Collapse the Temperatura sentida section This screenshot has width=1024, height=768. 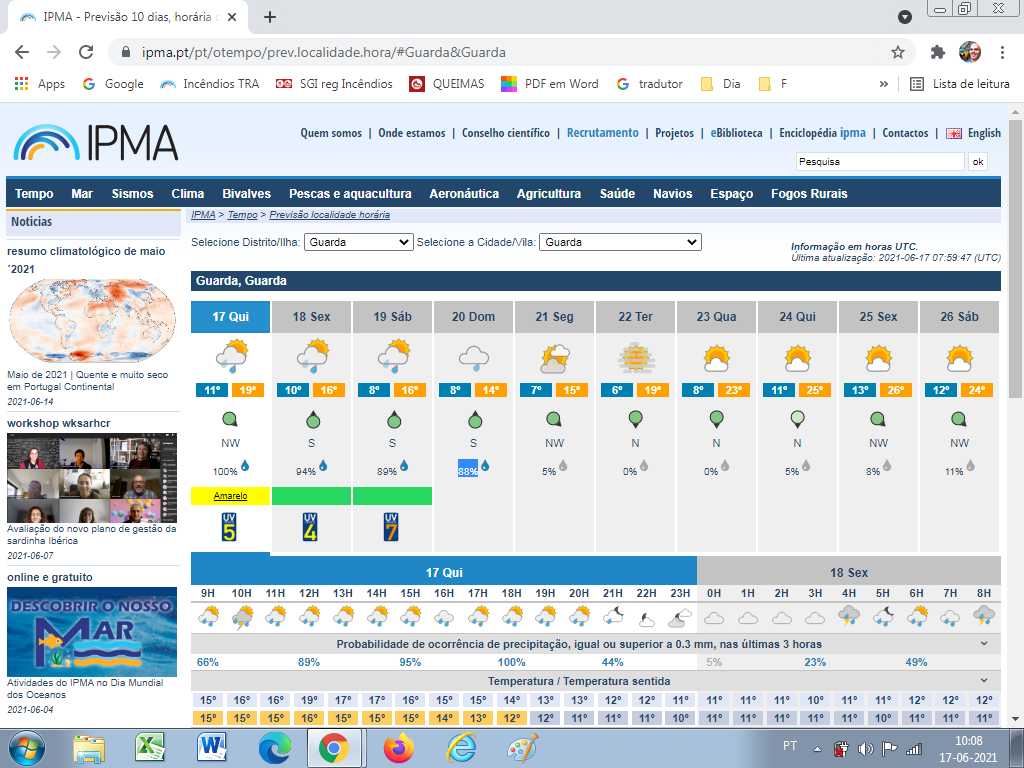click(984, 681)
